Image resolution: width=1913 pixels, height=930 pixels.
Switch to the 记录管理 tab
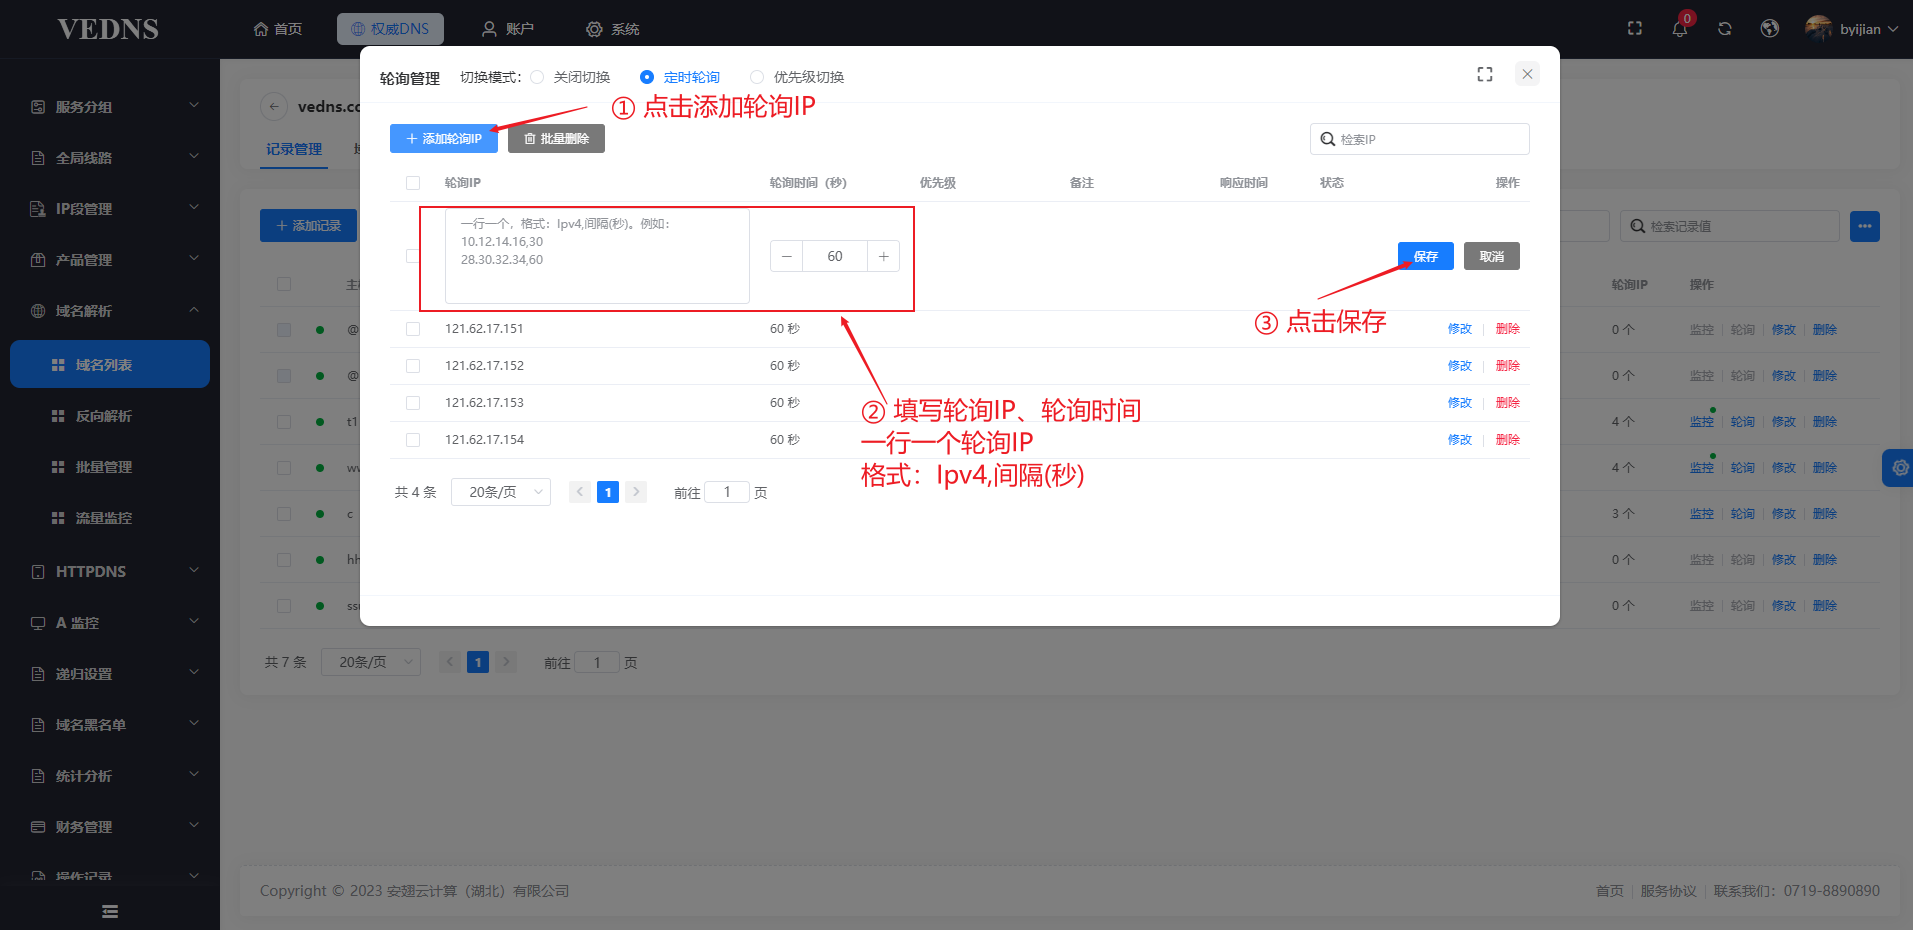294,149
